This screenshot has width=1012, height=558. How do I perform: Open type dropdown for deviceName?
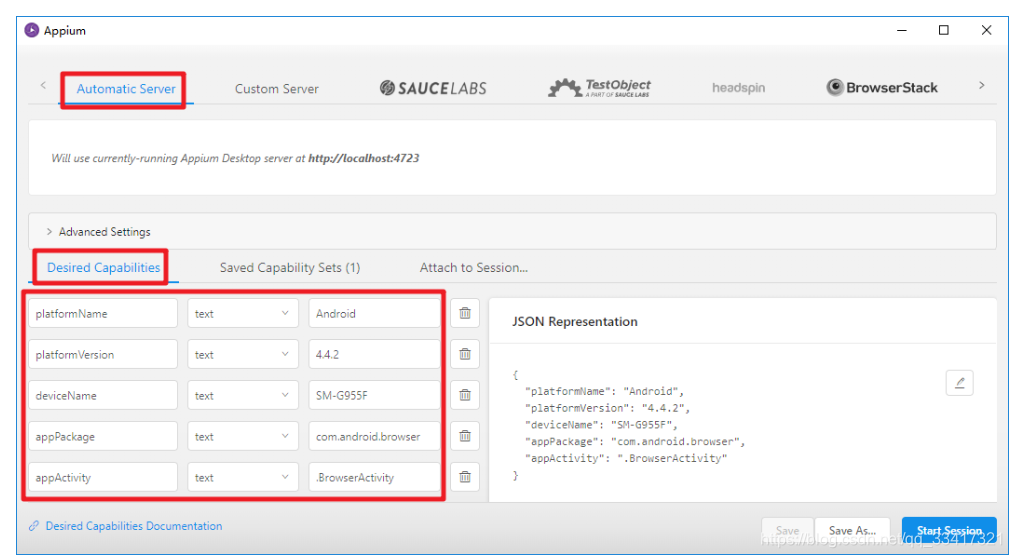243,395
